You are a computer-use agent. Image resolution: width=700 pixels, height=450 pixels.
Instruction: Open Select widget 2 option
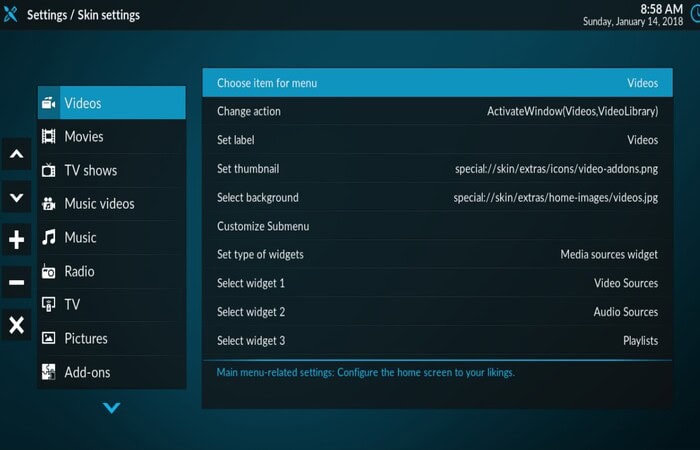point(438,312)
